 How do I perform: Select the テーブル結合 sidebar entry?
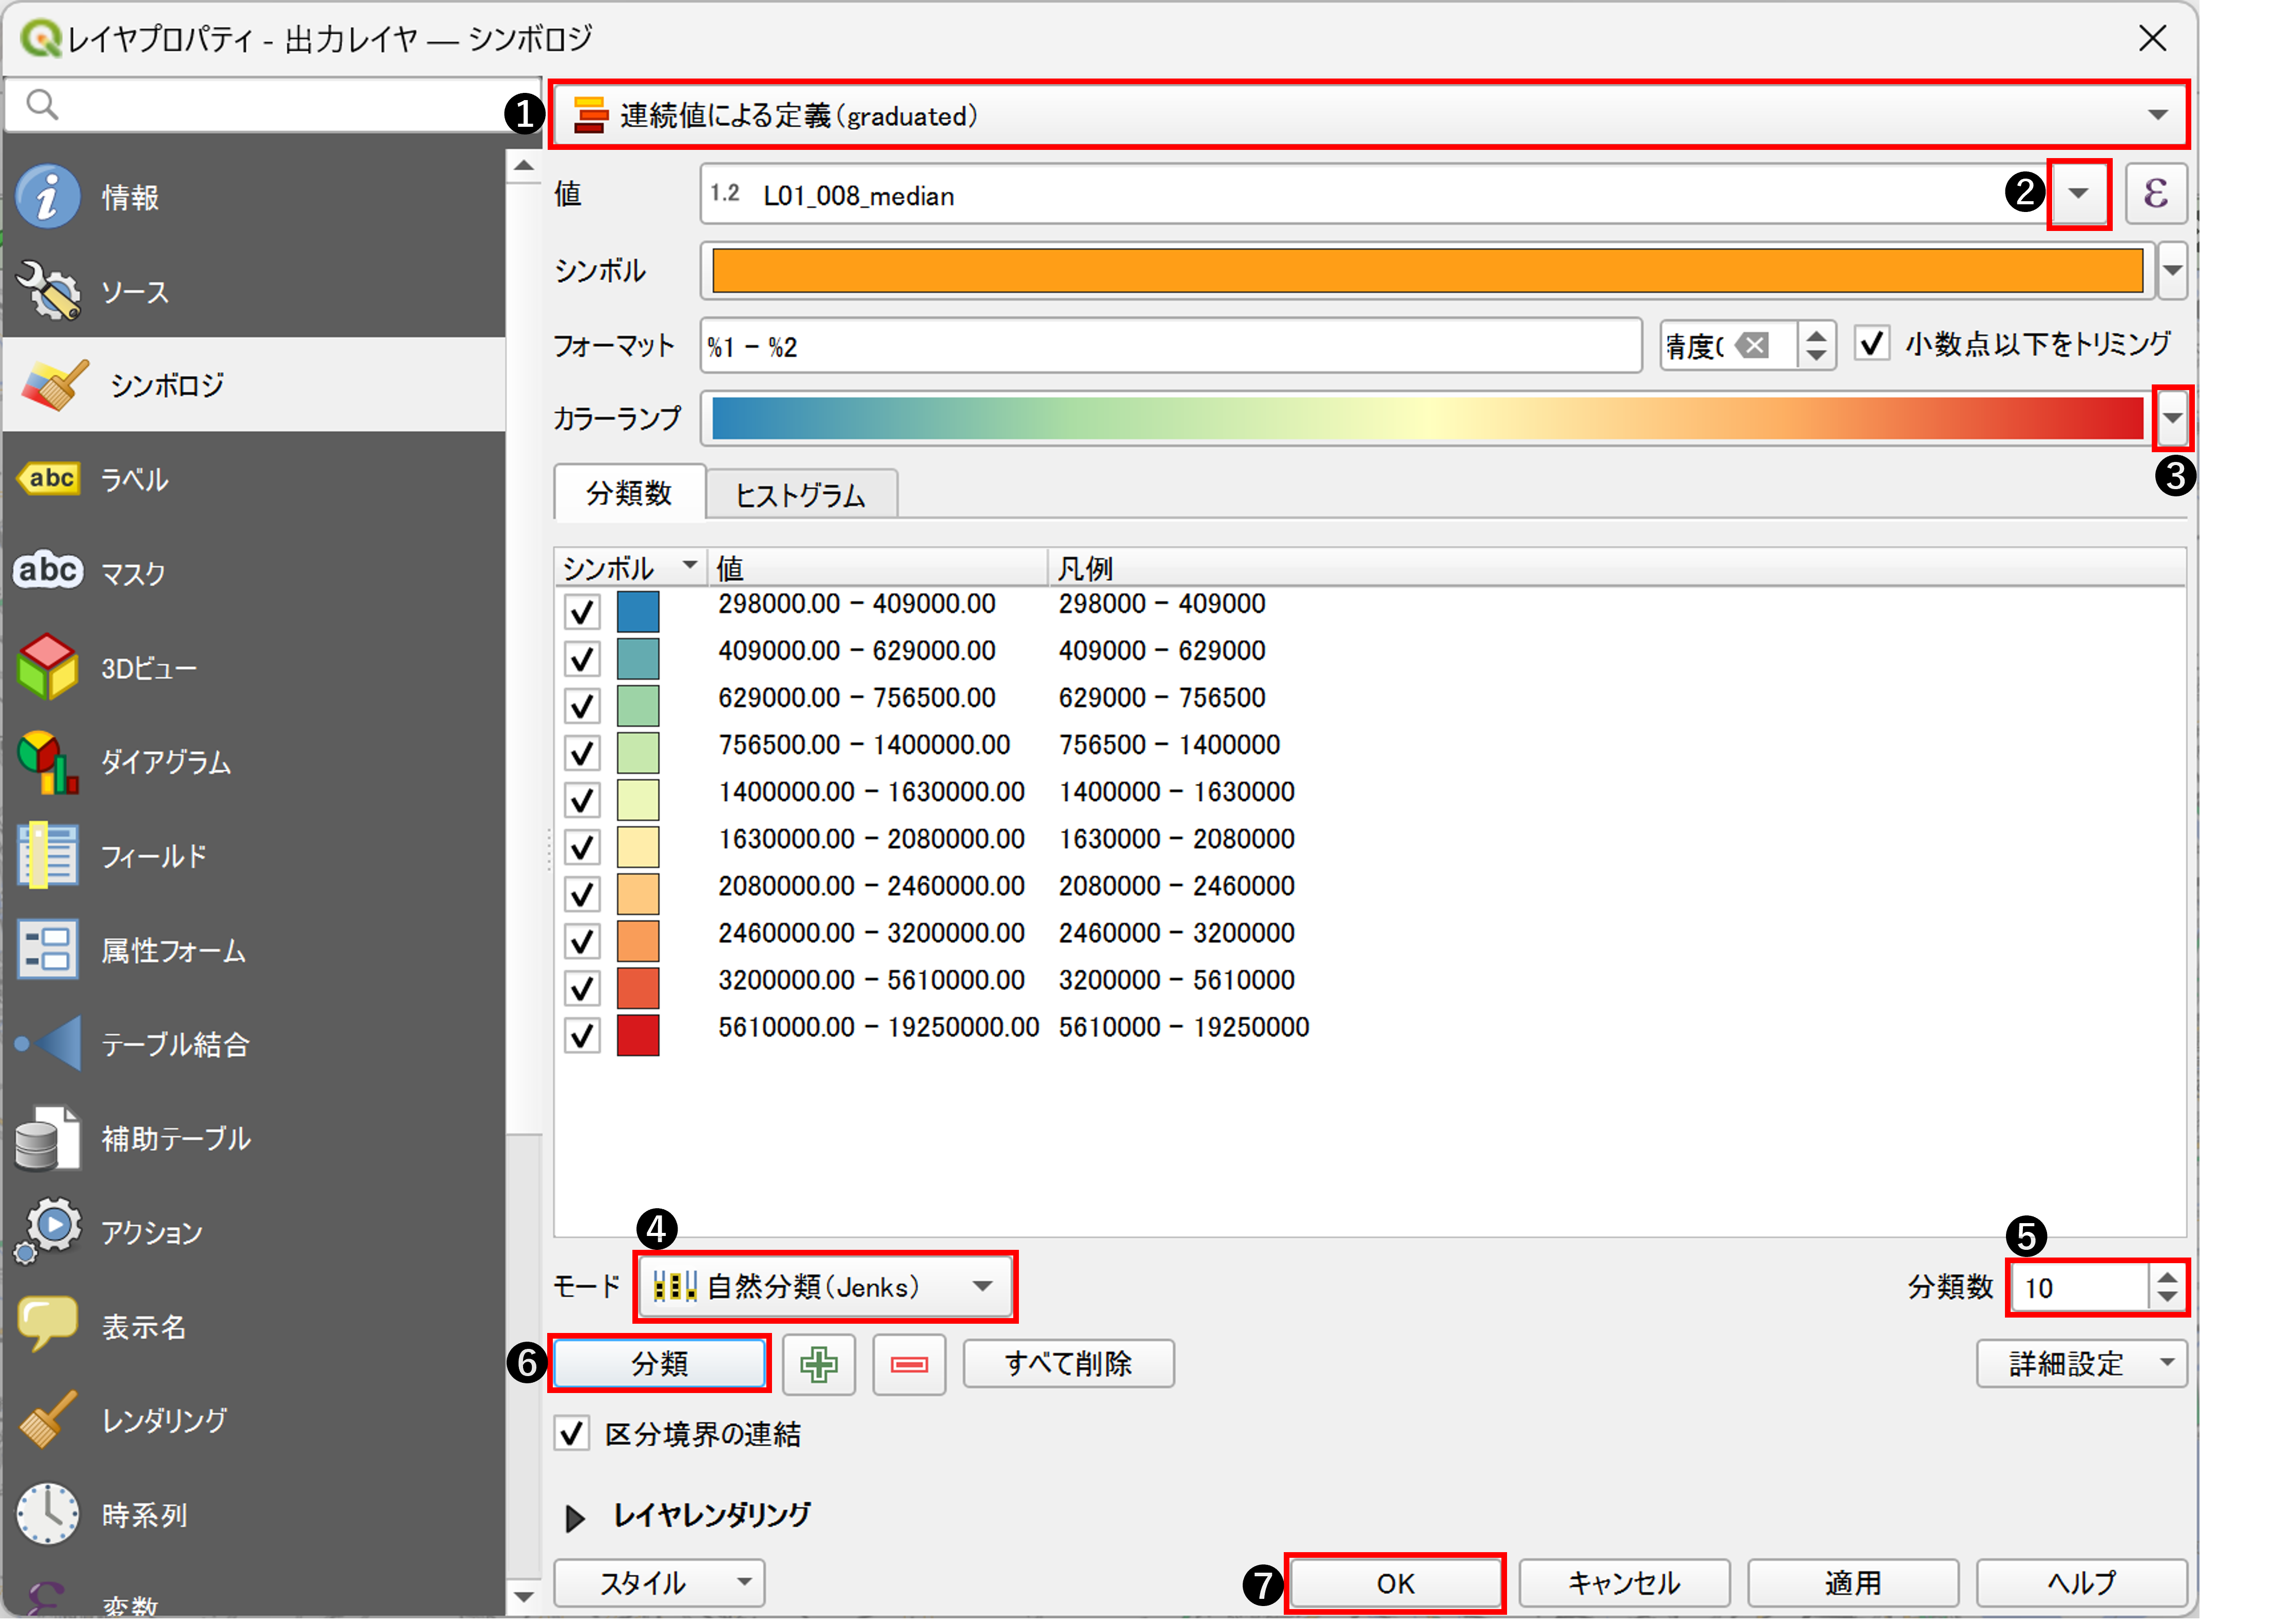(254, 1043)
